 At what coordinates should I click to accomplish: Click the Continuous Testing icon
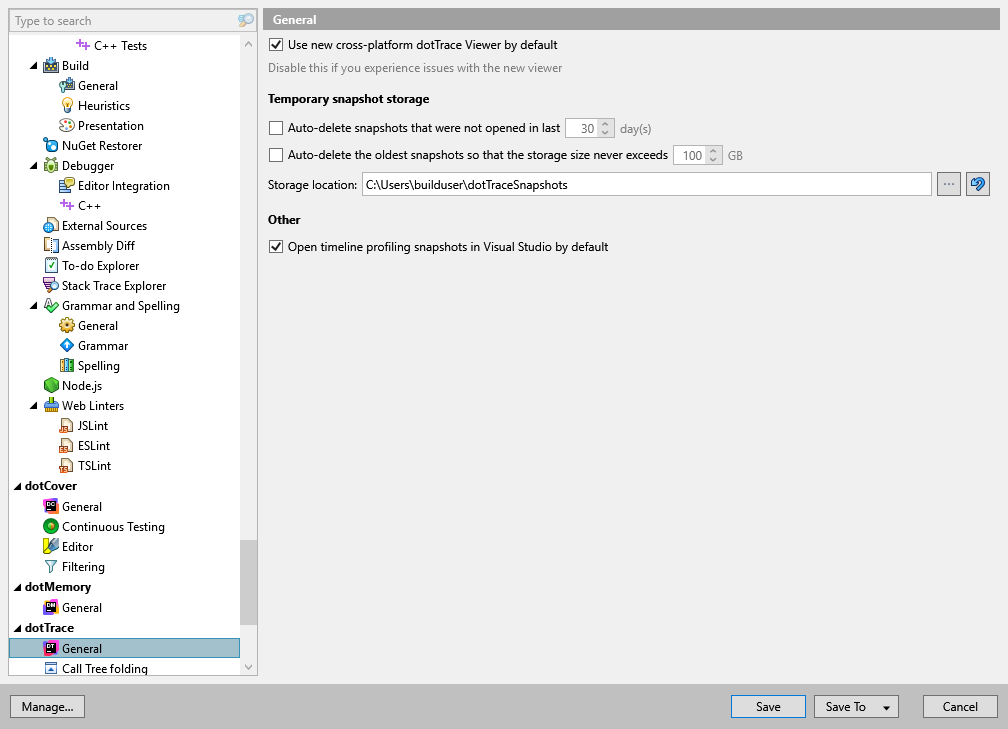[51, 526]
